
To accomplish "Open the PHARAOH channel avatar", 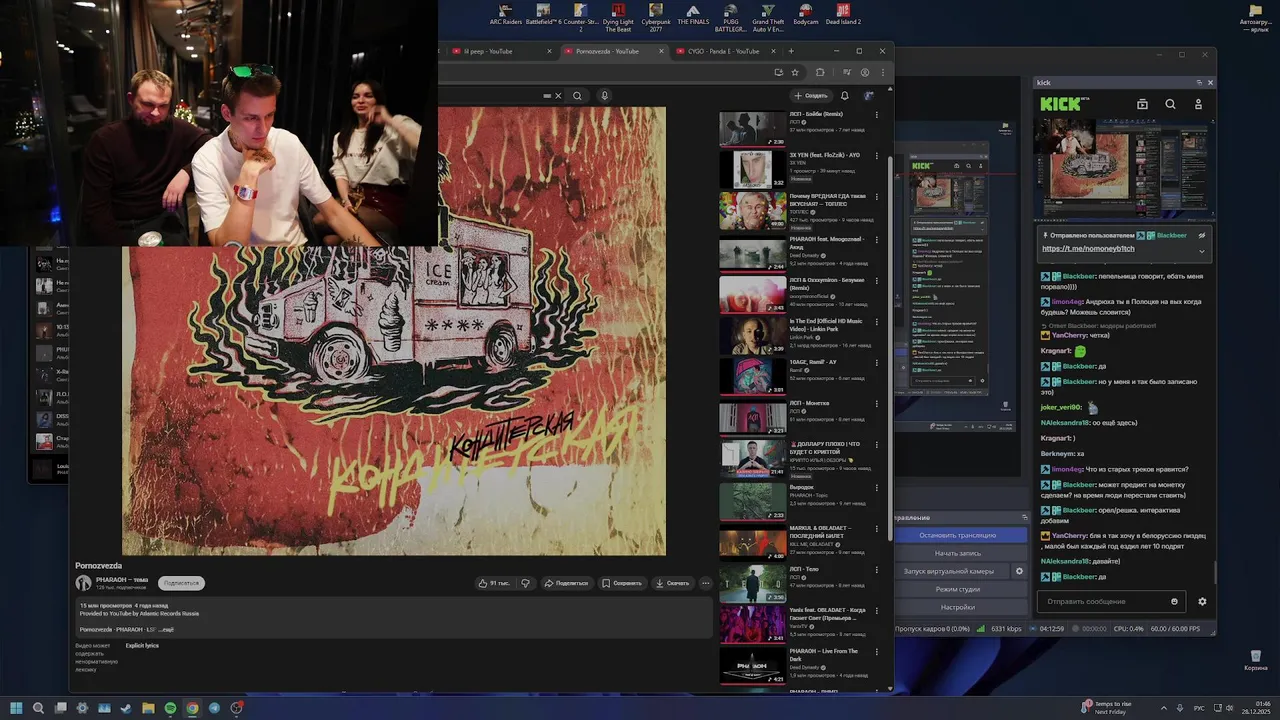I will coord(83,583).
